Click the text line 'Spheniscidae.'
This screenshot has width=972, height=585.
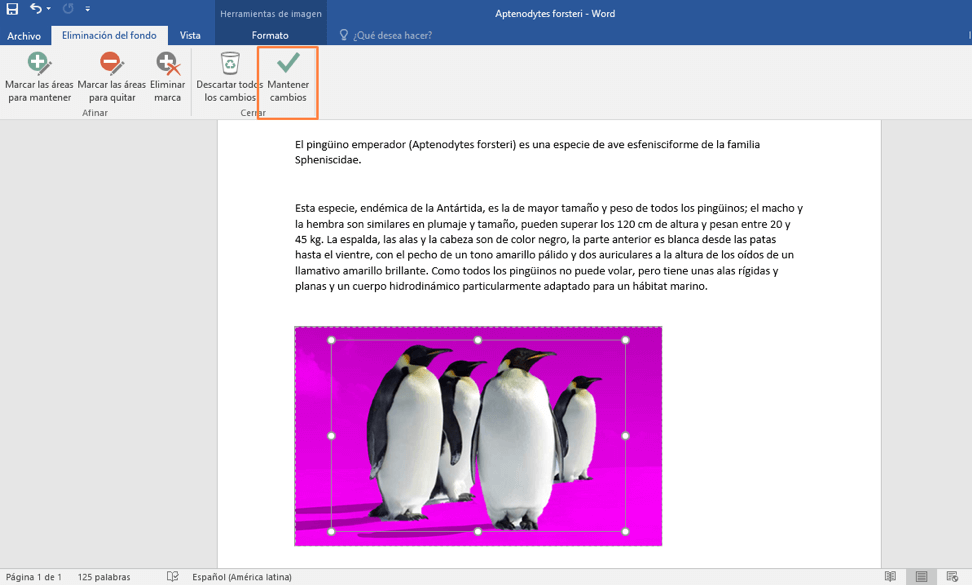(x=328, y=160)
